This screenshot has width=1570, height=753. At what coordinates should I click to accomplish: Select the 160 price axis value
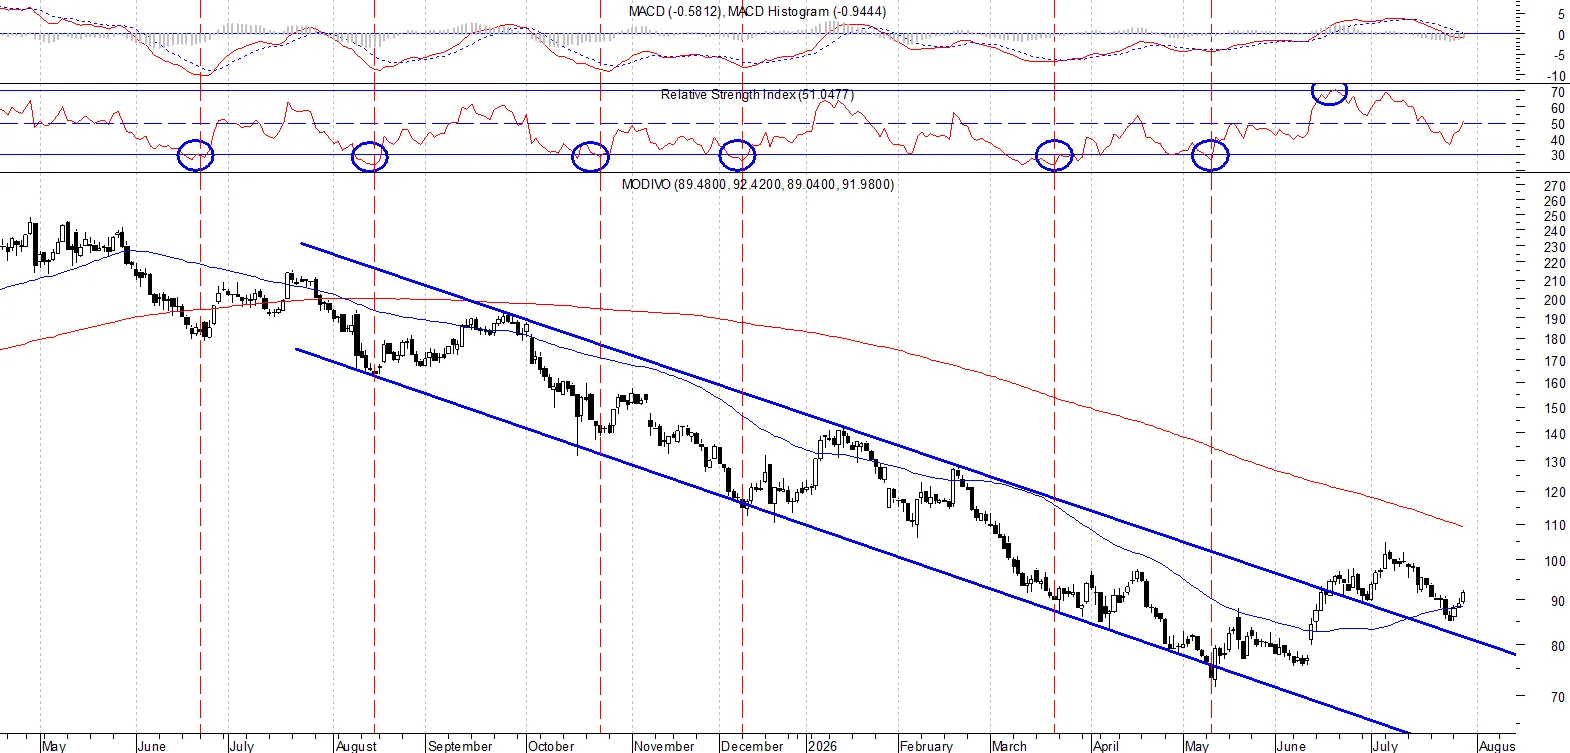1555,383
